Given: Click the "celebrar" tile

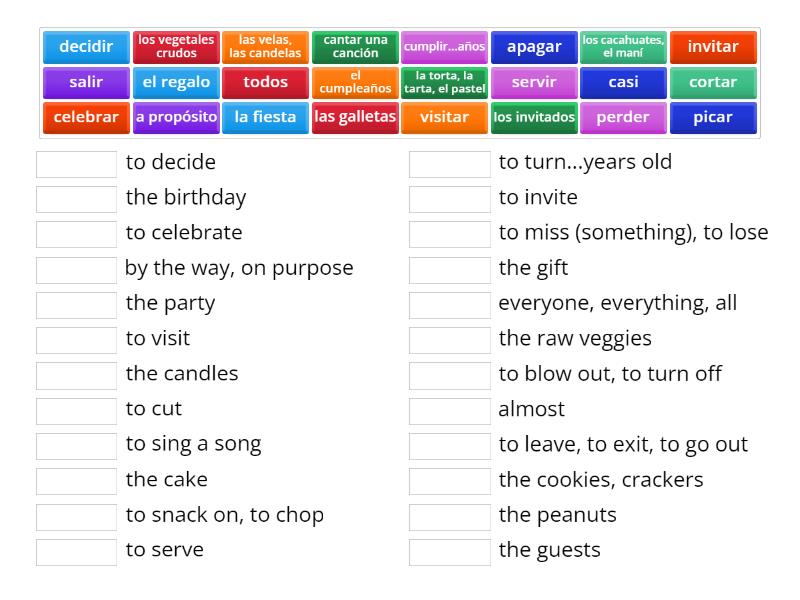Looking at the screenshot, I should (86, 117).
